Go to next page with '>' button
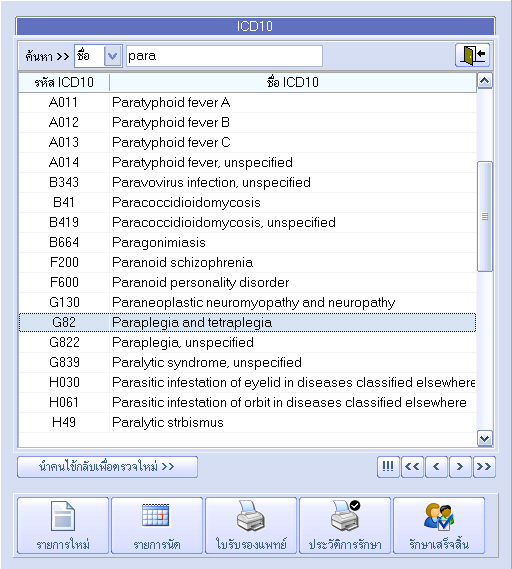This screenshot has width=512, height=569. (x=460, y=467)
